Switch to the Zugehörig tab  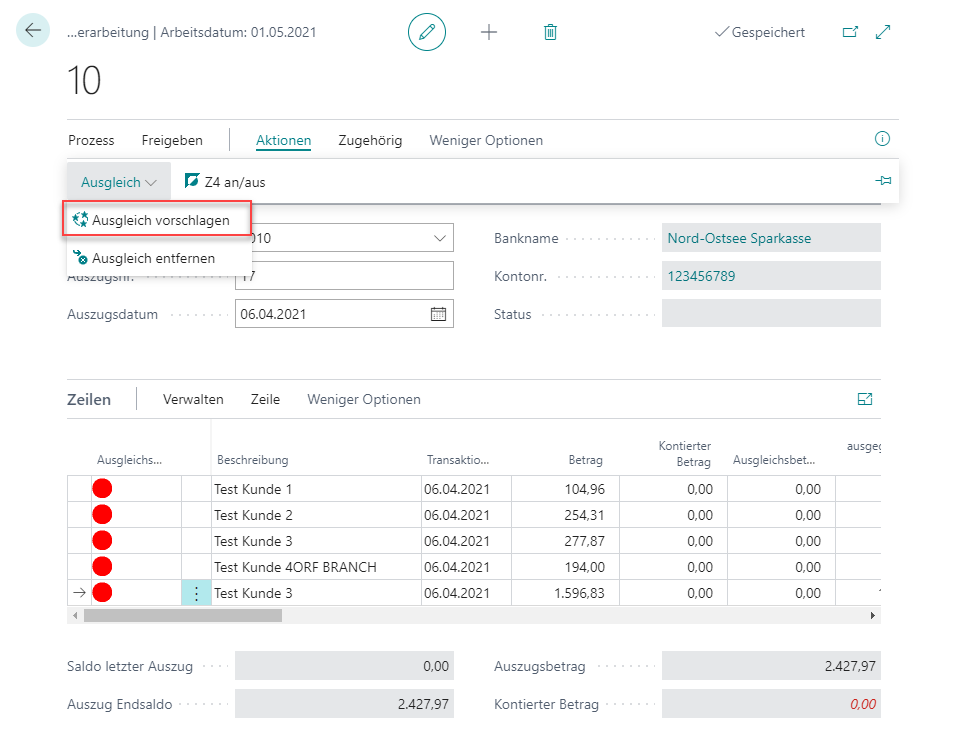tap(370, 141)
